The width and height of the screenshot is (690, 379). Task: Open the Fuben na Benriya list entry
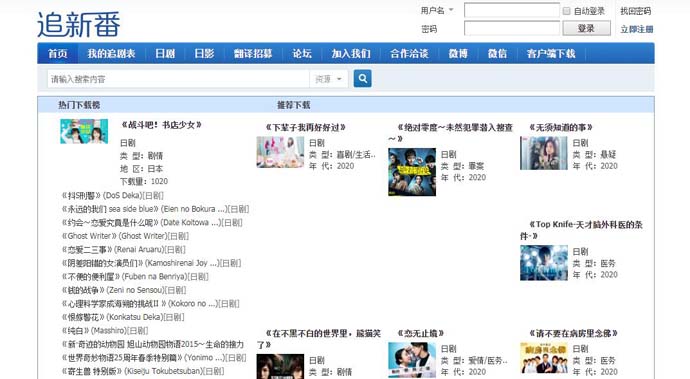[135, 277]
